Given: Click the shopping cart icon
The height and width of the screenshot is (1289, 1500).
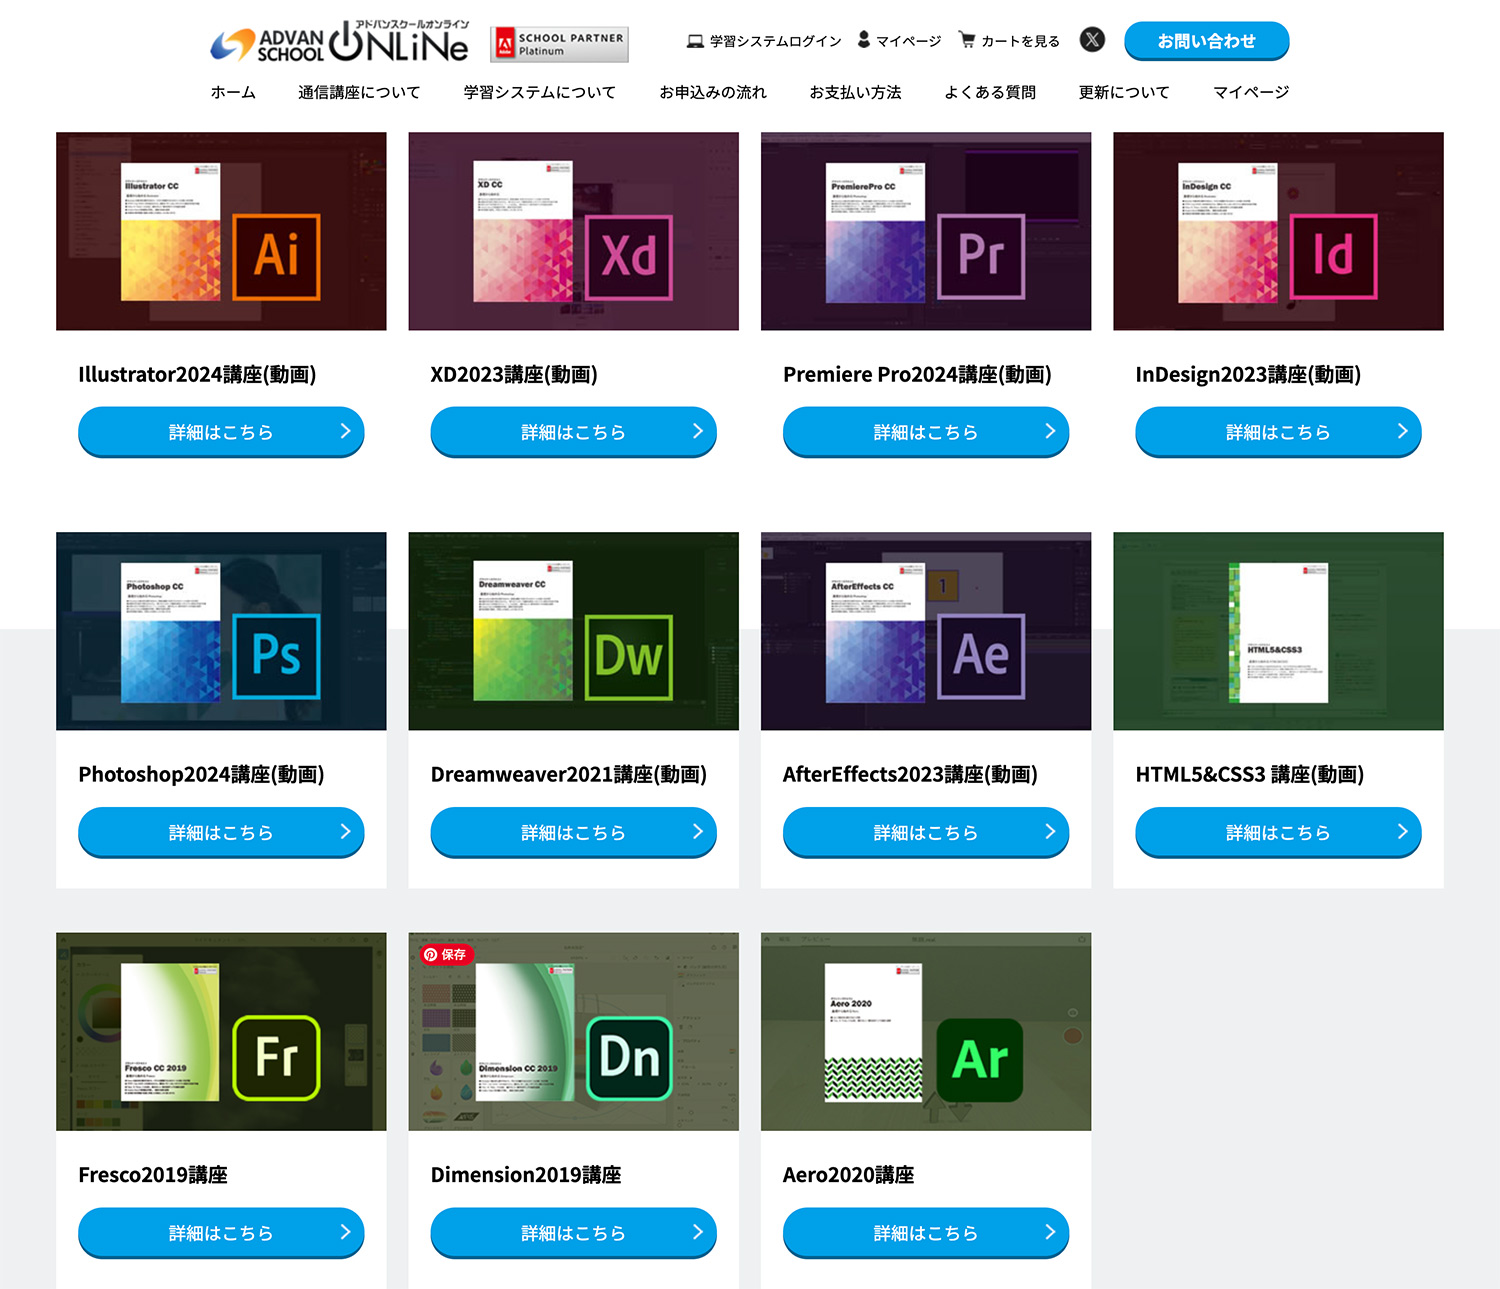Looking at the screenshot, I should [x=967, y=40].
